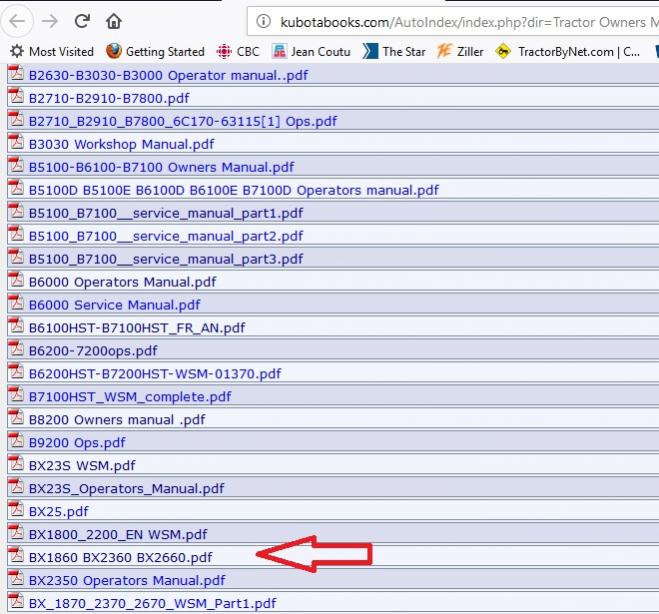Open B5100_B7100 service manual part2 PDF
The width and height of the screenshot is (659, 614).
[x=165, y=236]
